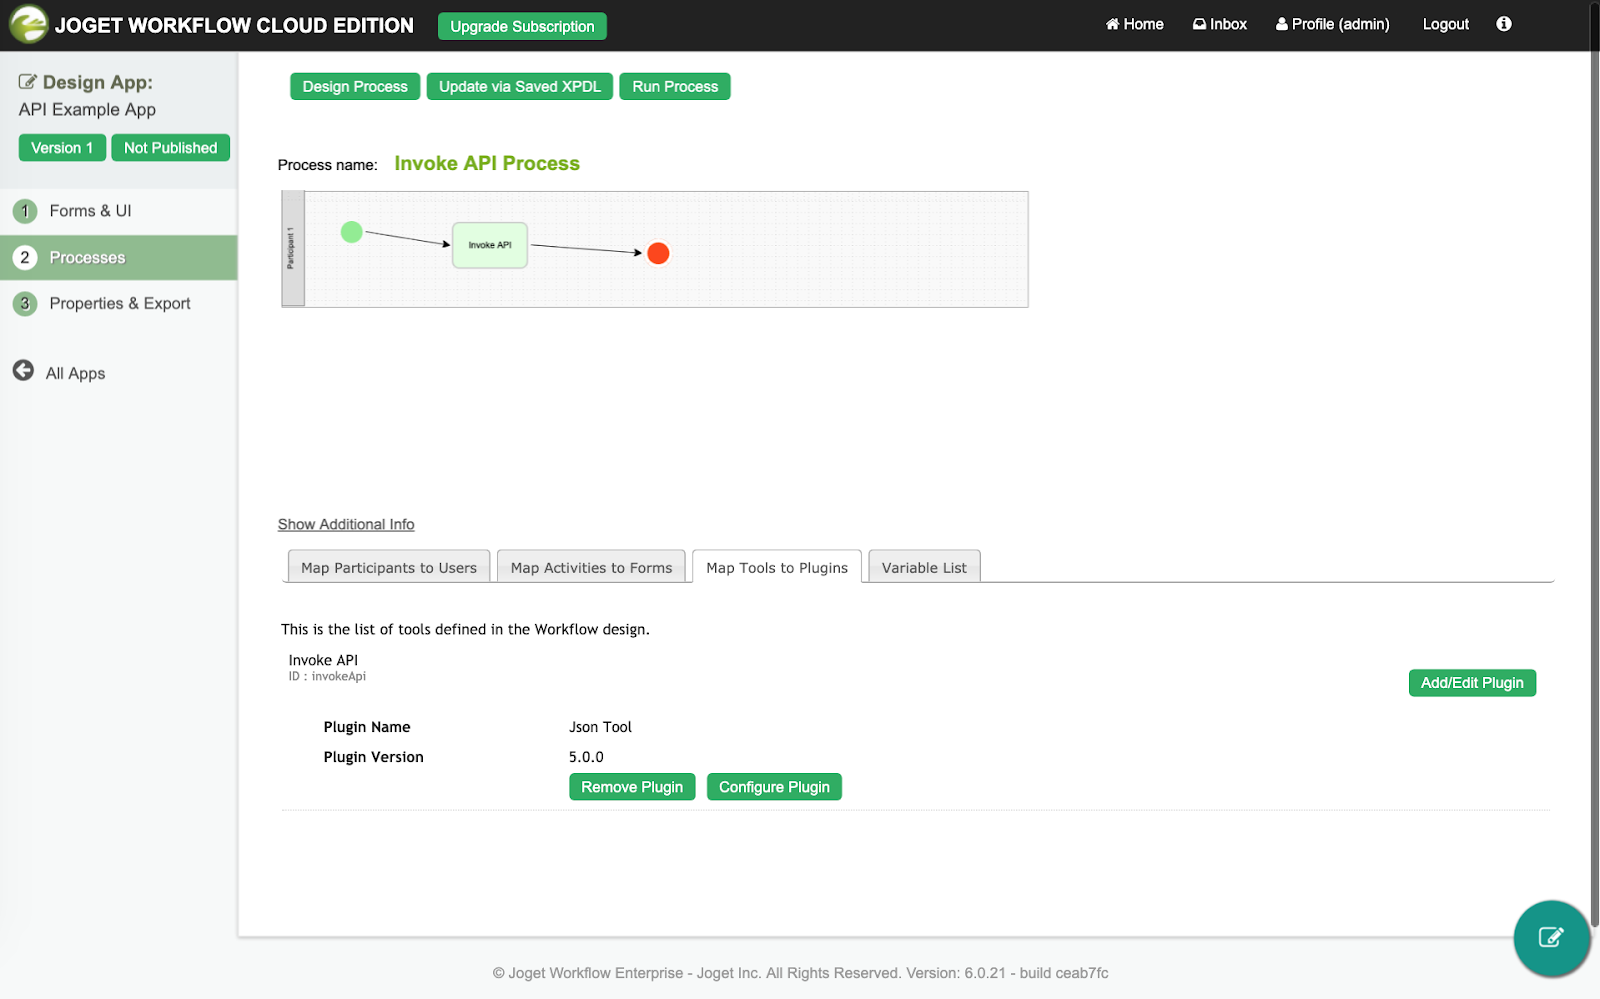The height and width of the screenshot is (999, 1600).
Task: Open Forms & UI section
Action: click(x=118, y=211)
